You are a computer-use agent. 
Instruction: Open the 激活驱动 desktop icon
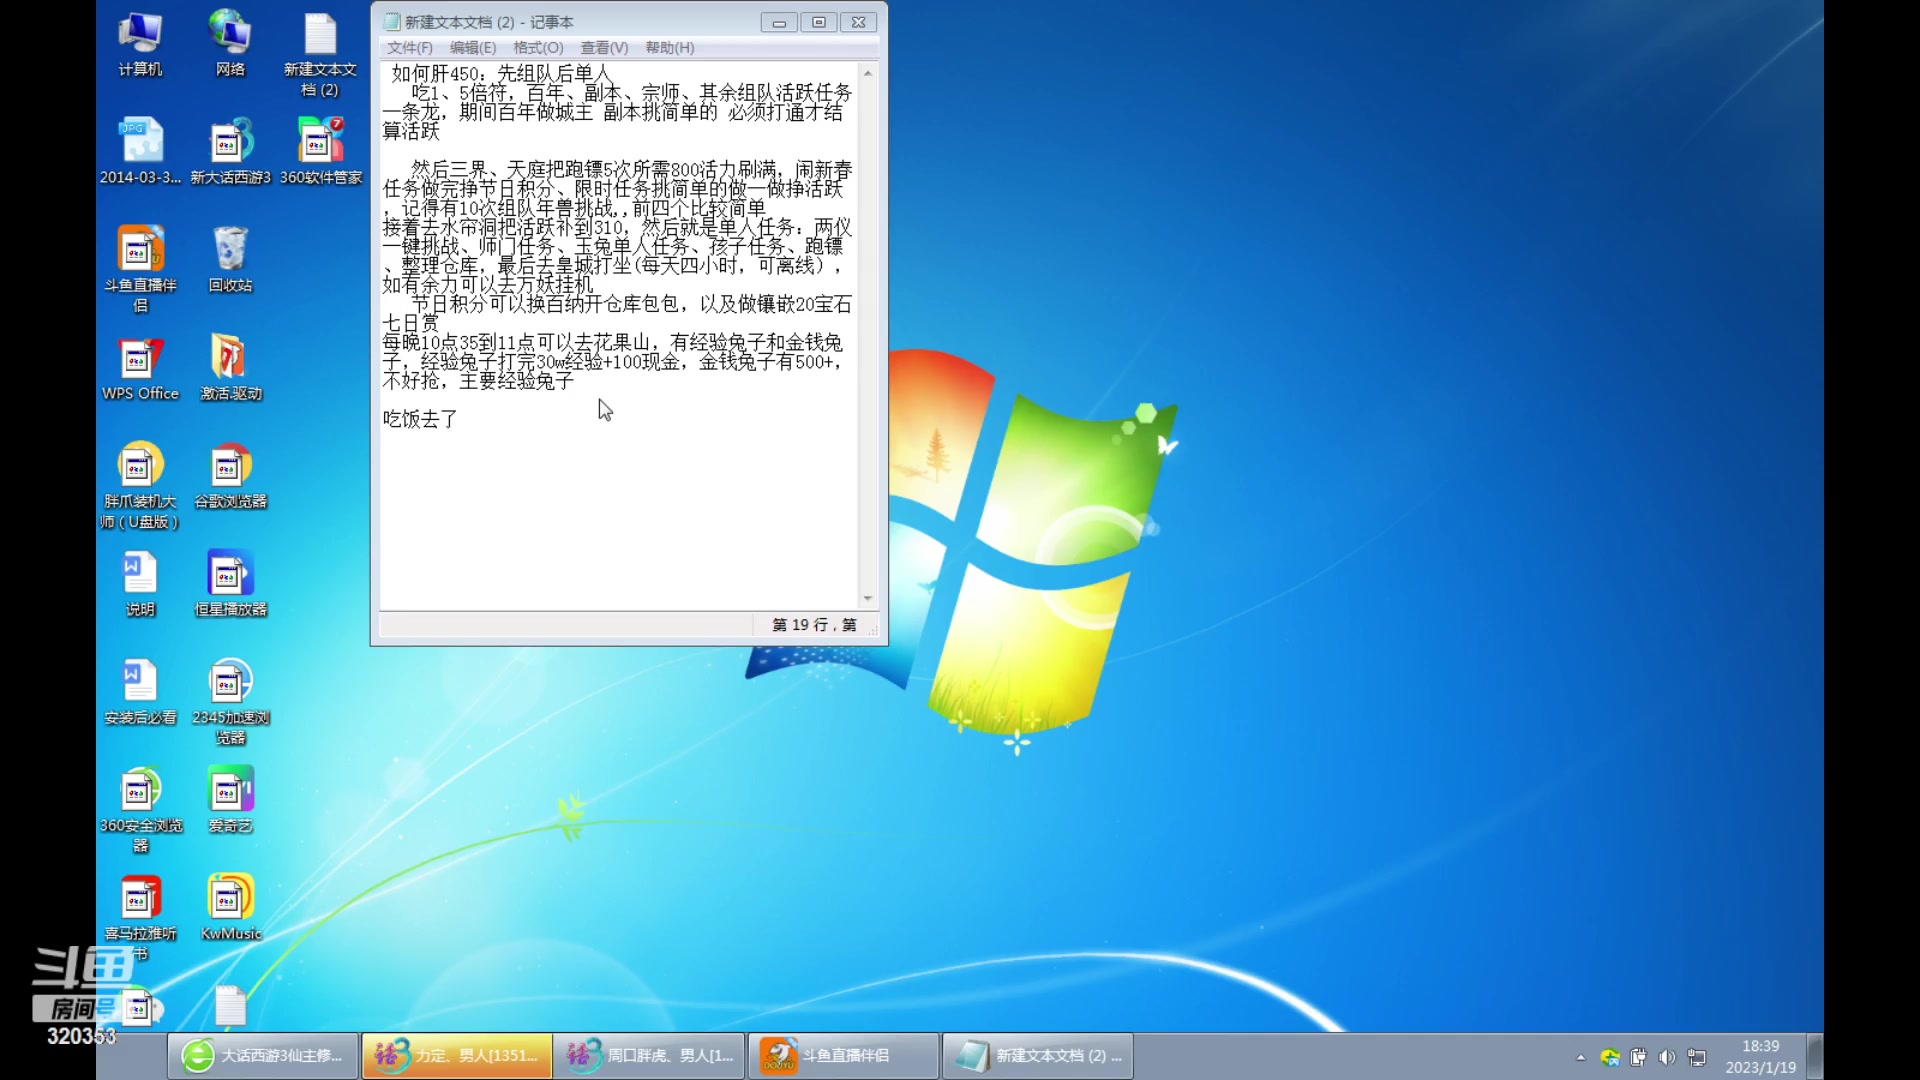(230, 369)
